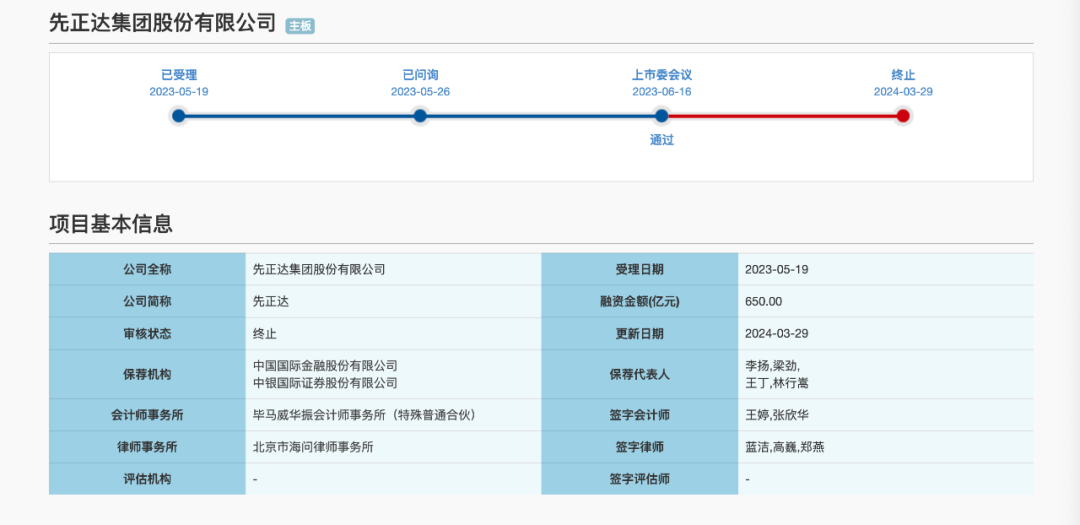
Task: Click the 签字律师 label cell
Action: 640,447
